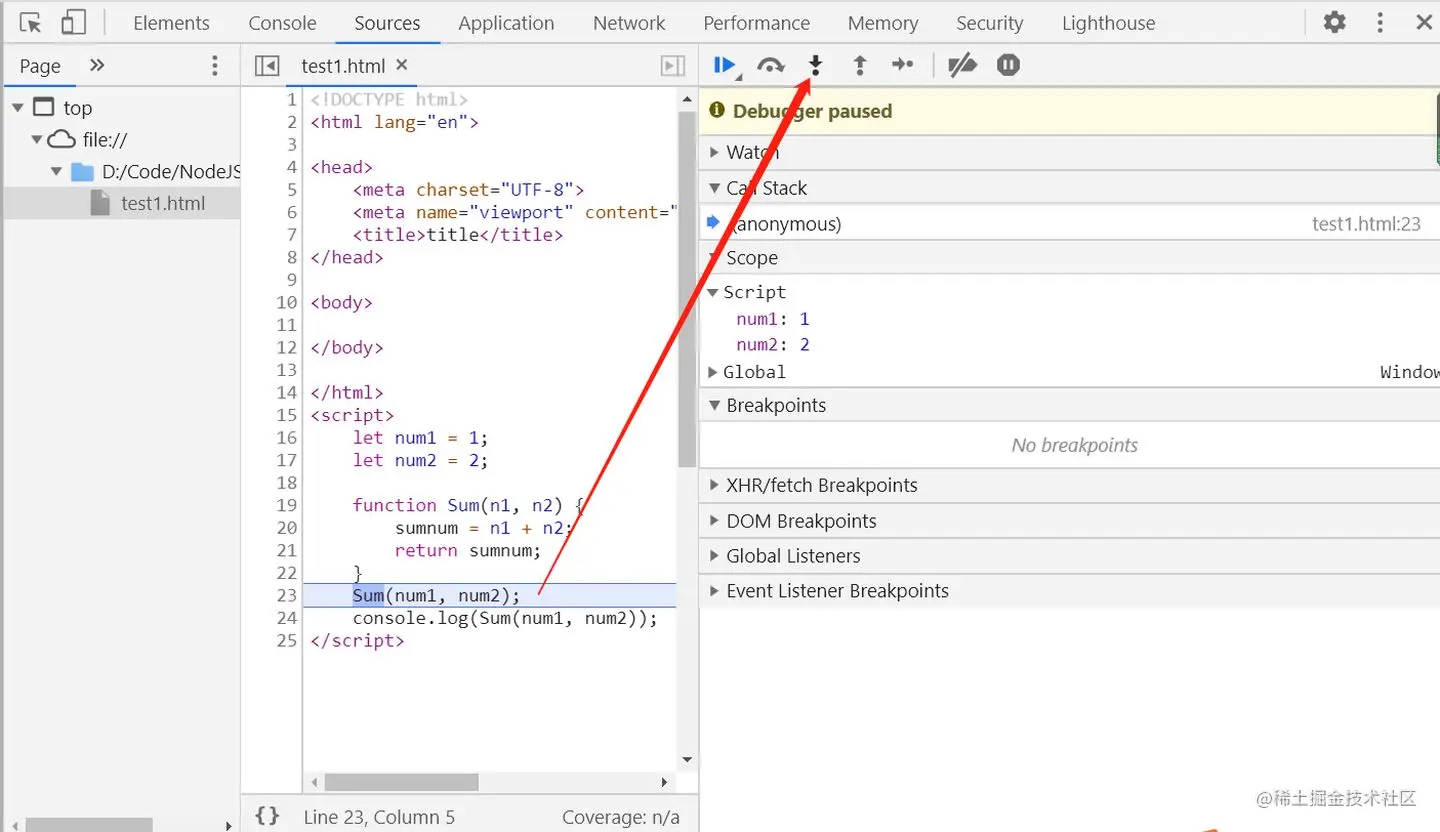Select the (anonymous) call stack frame

1070,224
